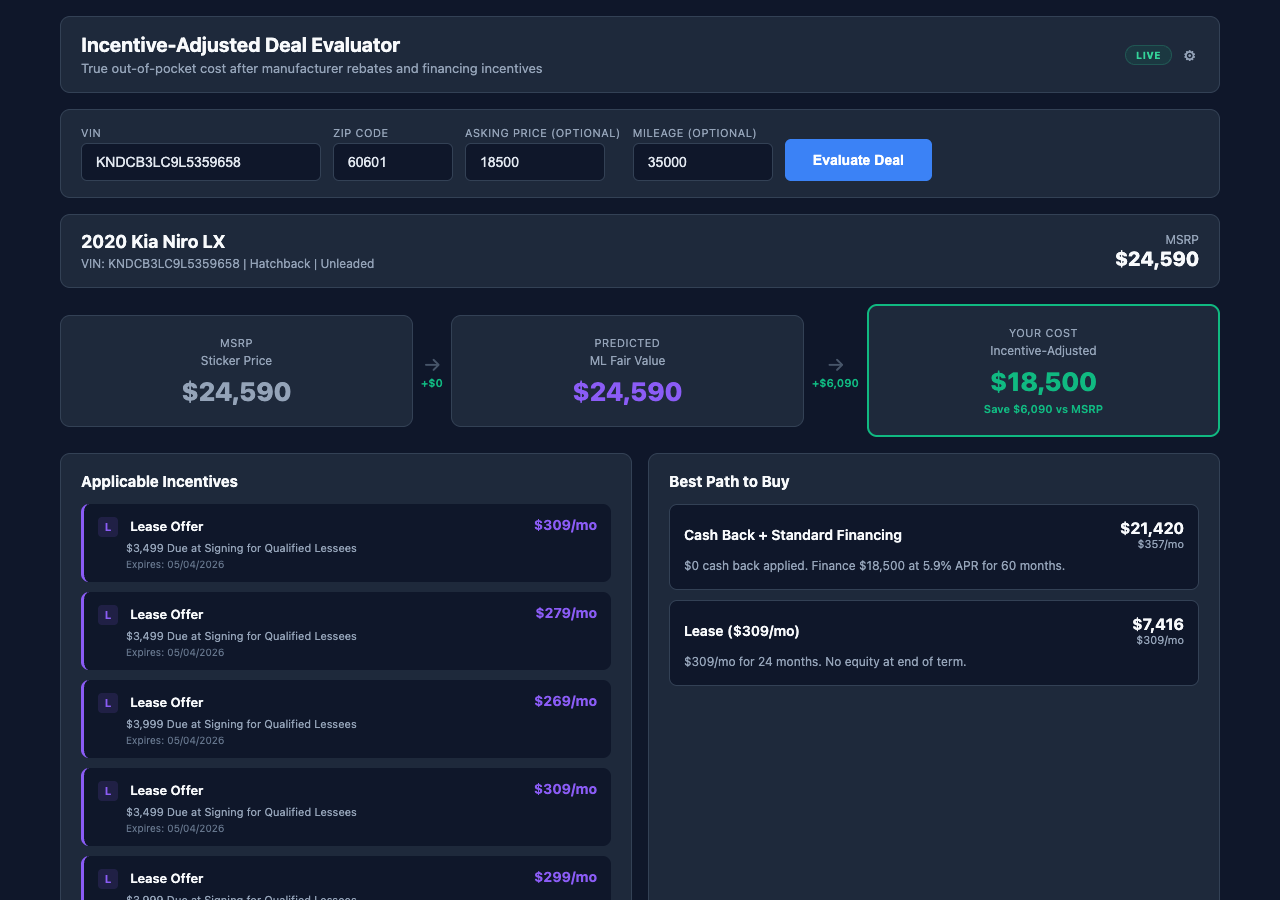
Task: Focus the VIN input field
Action: [x=201, y=162]
